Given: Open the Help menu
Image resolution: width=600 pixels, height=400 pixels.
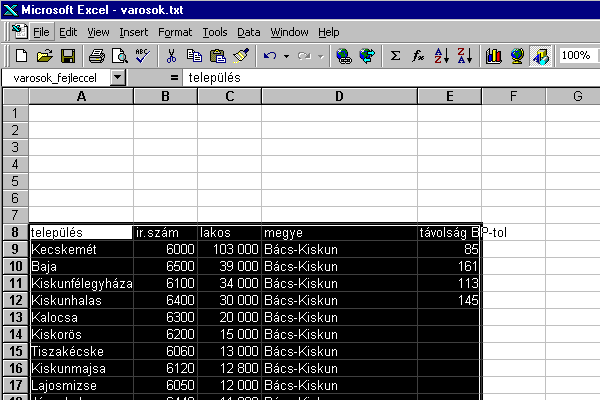Looking at the screenshot, I should tap(329, 32).
